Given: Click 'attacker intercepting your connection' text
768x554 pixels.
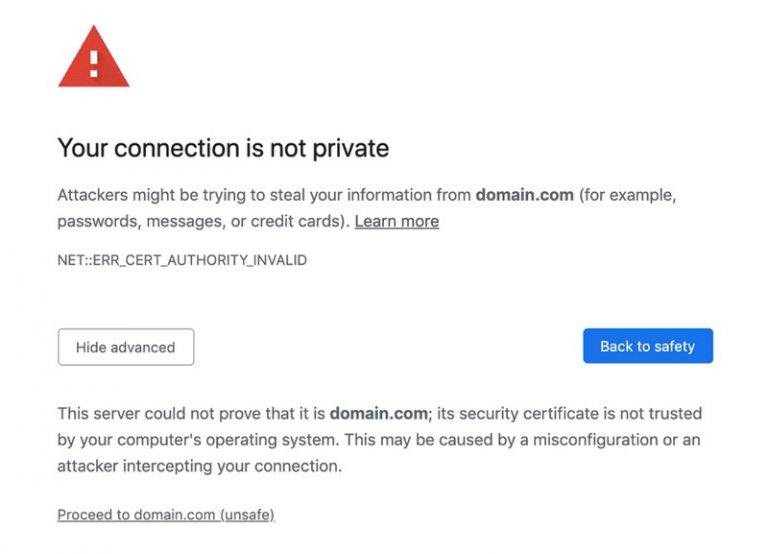Looking at the screenshot, I should (199, 465).
